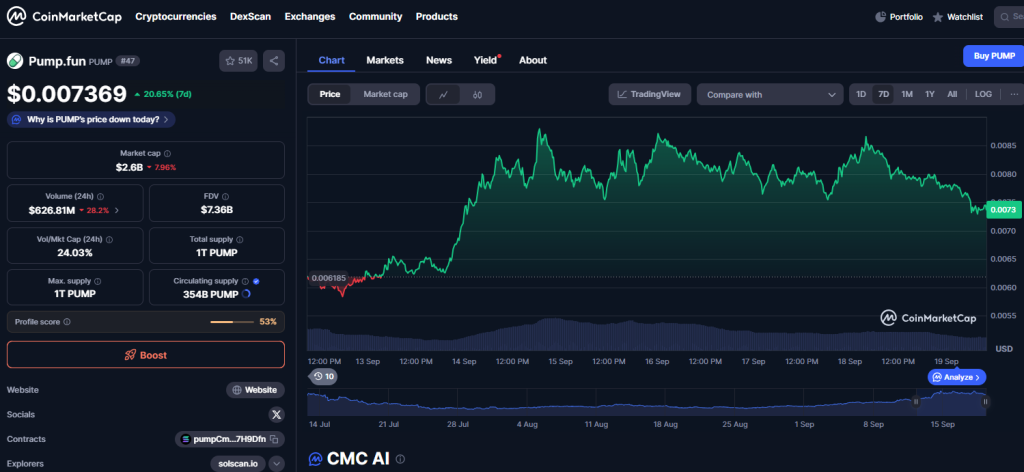Click Total supply info icon

click(x=240, y=240)
